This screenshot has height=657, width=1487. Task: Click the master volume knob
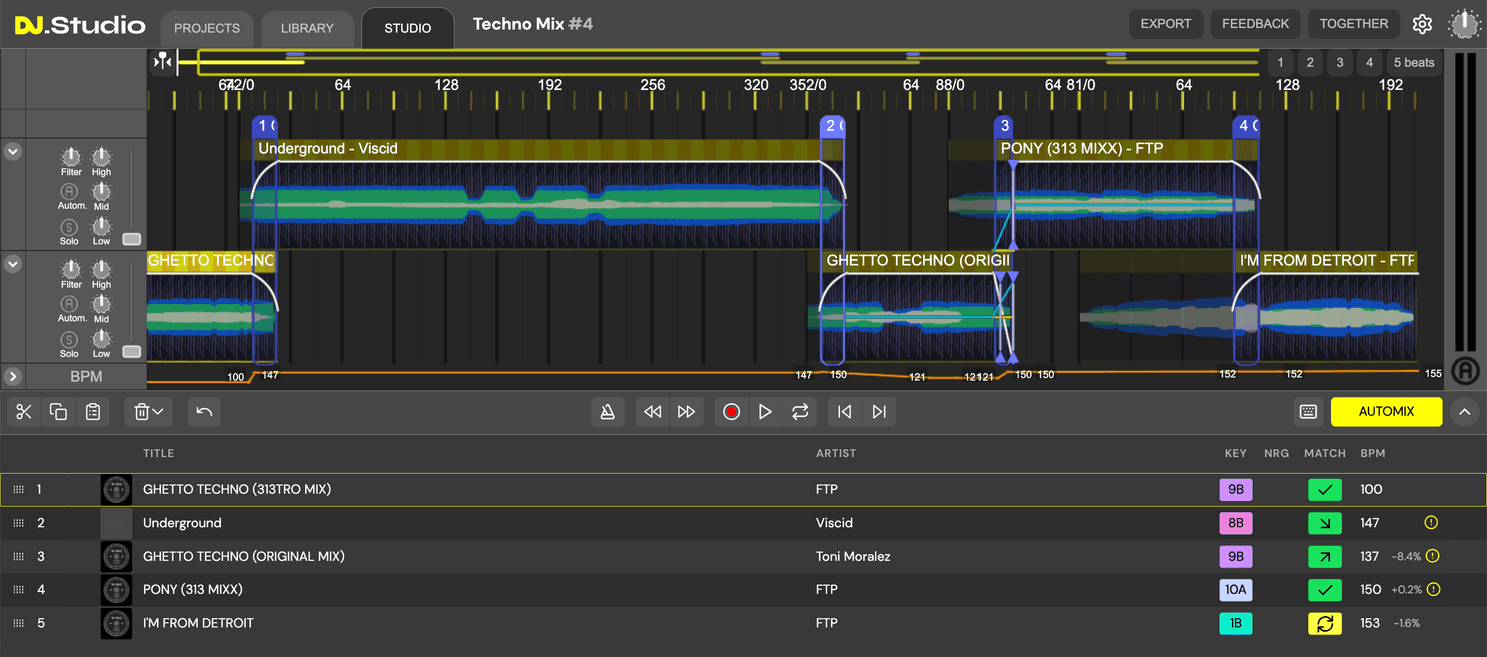click(1464, 24)
